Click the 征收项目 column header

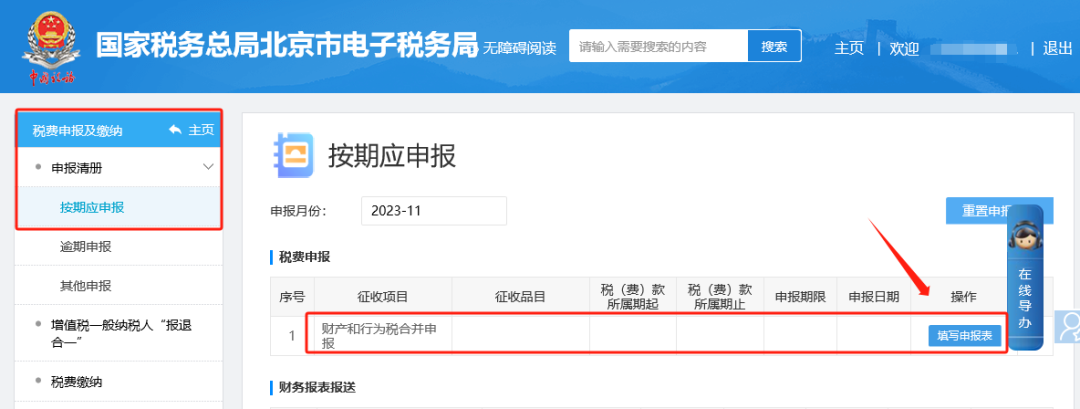[383, 297]
